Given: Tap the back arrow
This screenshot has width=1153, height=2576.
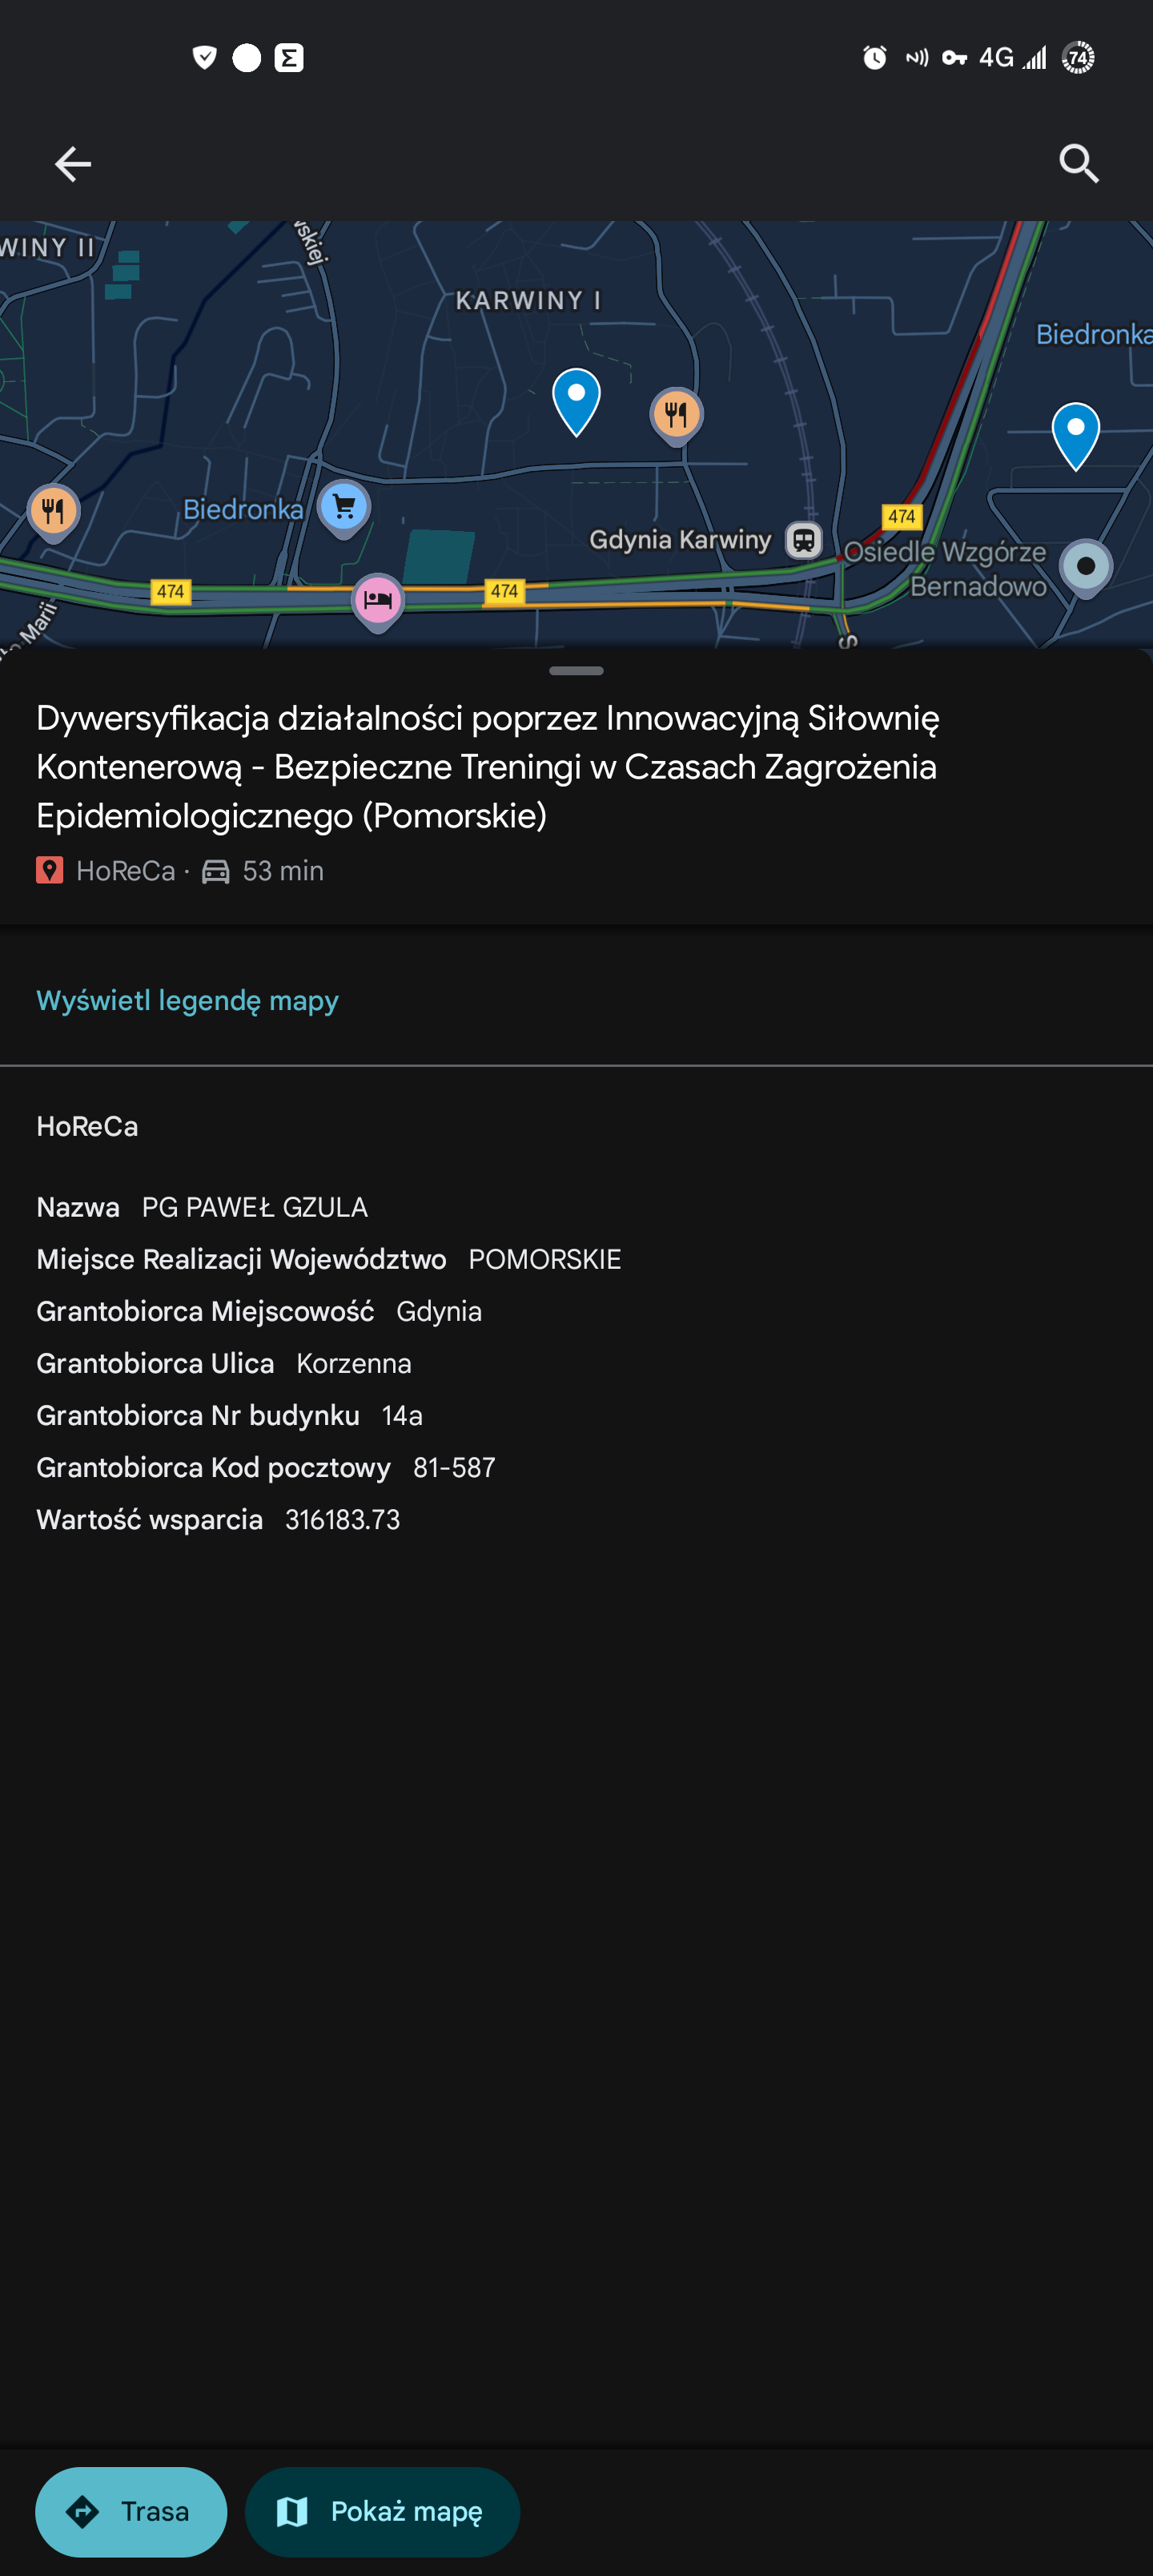Looking at the screenshot, I should [72, 164].
